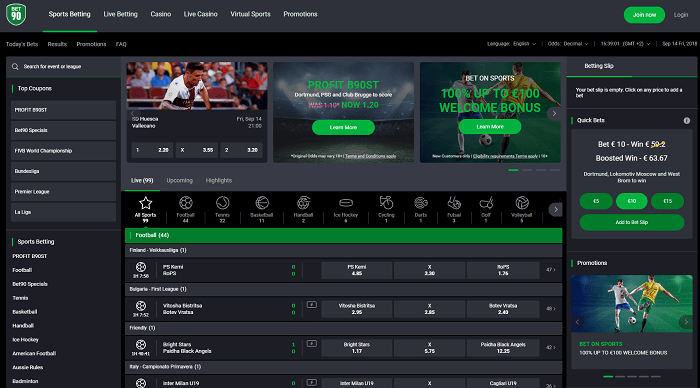This screenshot has width=700, height=388.
Task: Show next banner with carousel right arrow
Action: pyautogui.click(x=554, y=113)
